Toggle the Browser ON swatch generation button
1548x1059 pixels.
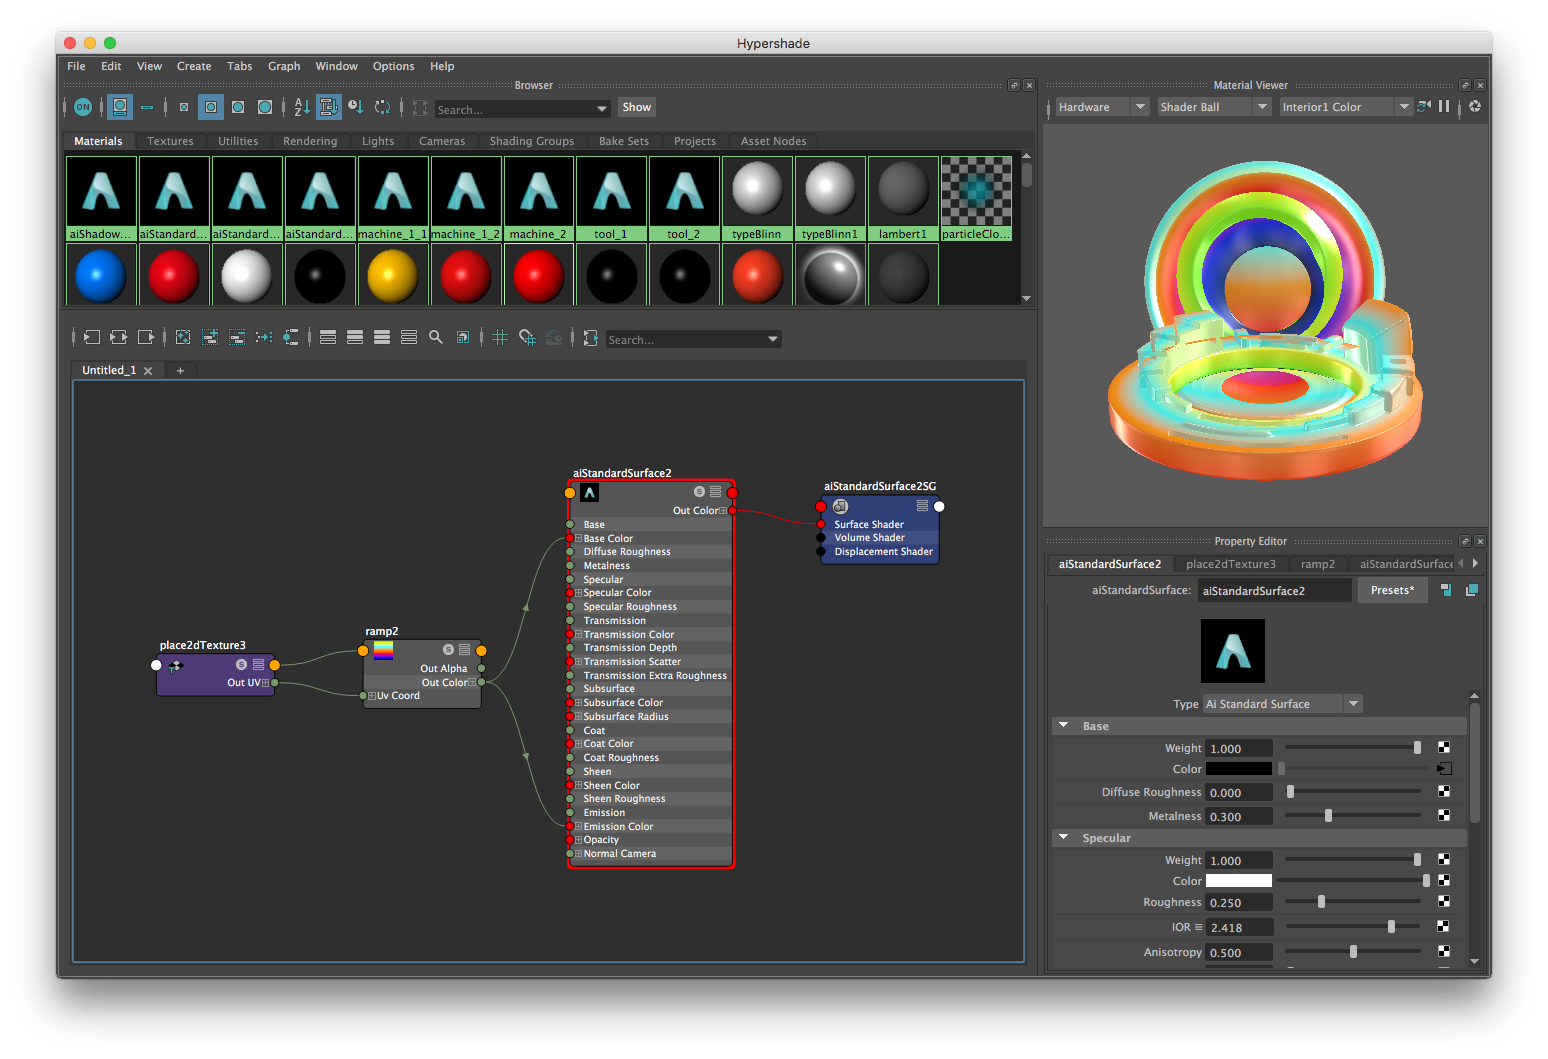pos(83,107)
